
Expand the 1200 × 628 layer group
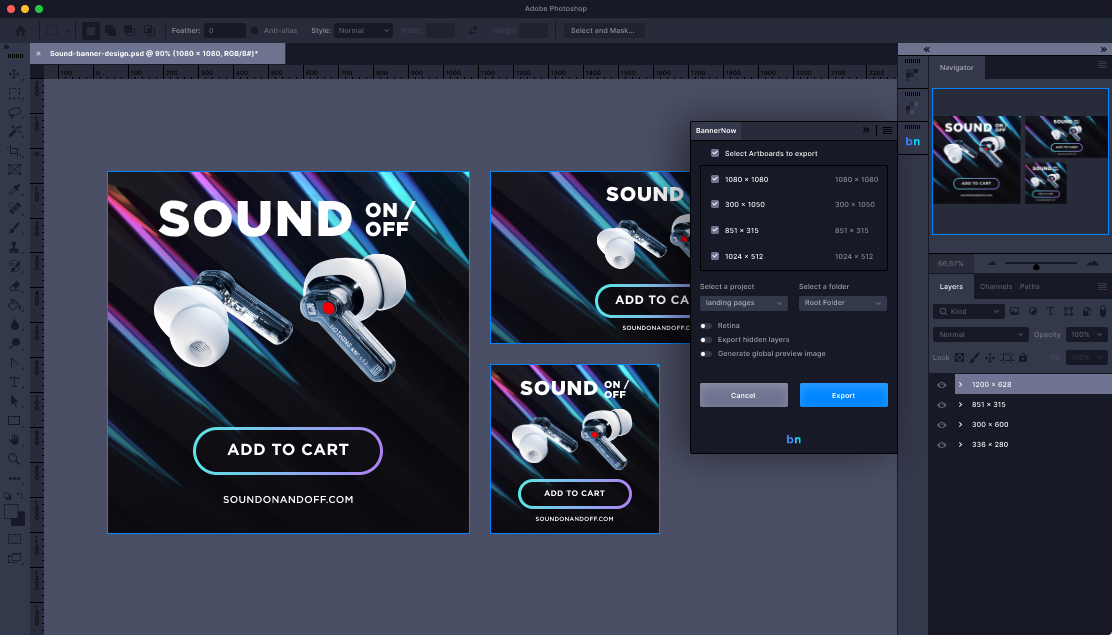click(960, 385)
